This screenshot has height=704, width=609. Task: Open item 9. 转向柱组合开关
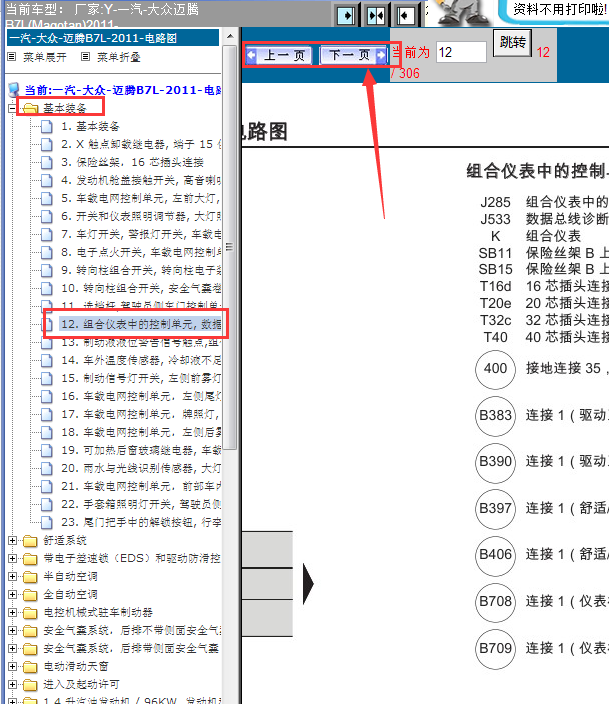[141, 270]
